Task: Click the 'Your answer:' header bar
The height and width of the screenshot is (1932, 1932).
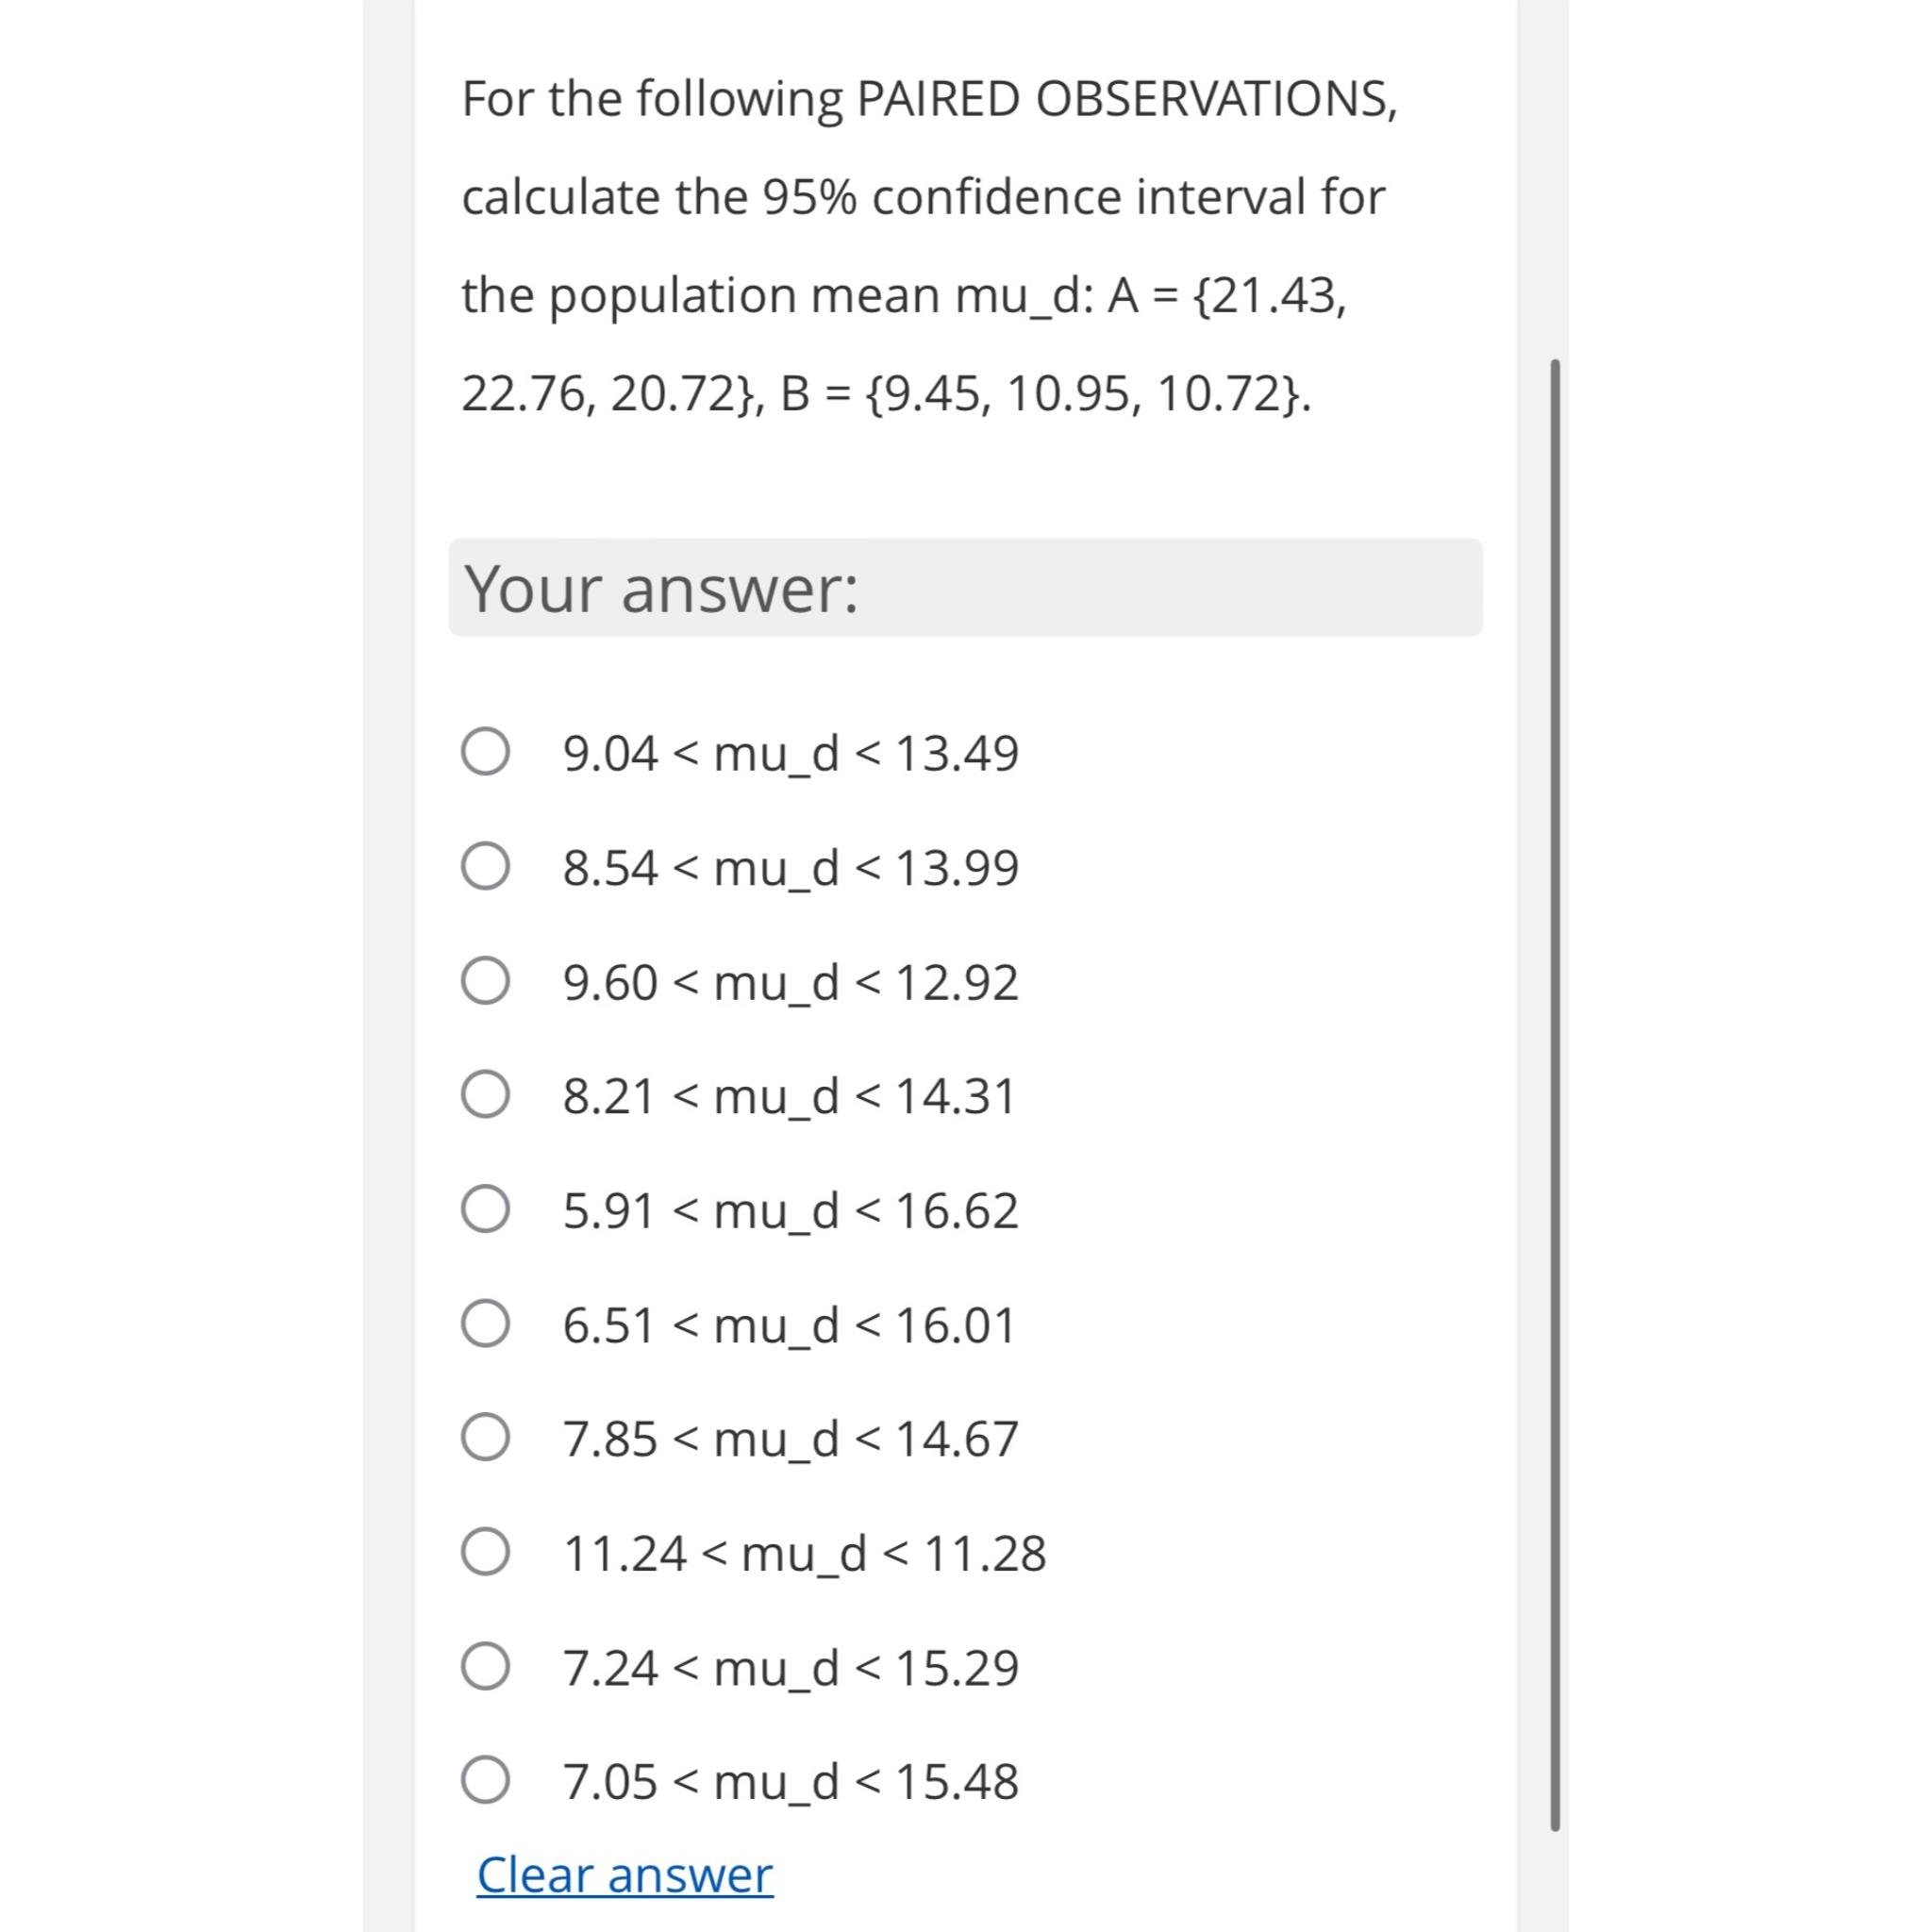Action: 965,588
